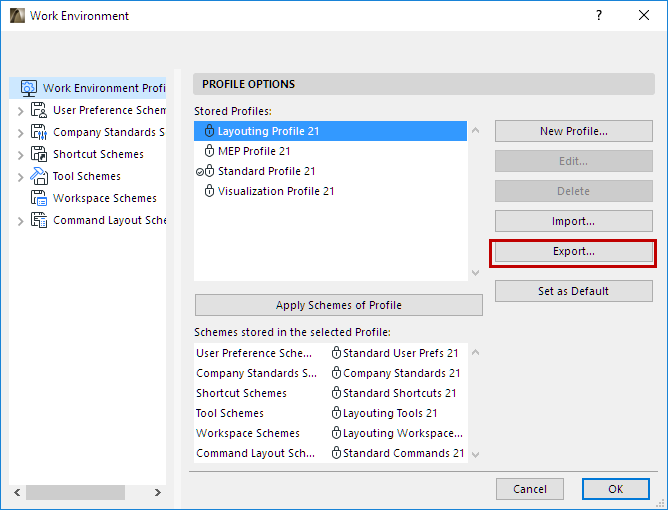Click Apply Schemes of Profile
The width and height of the screenshot is (668, 510).
click(x=338, y=305)
